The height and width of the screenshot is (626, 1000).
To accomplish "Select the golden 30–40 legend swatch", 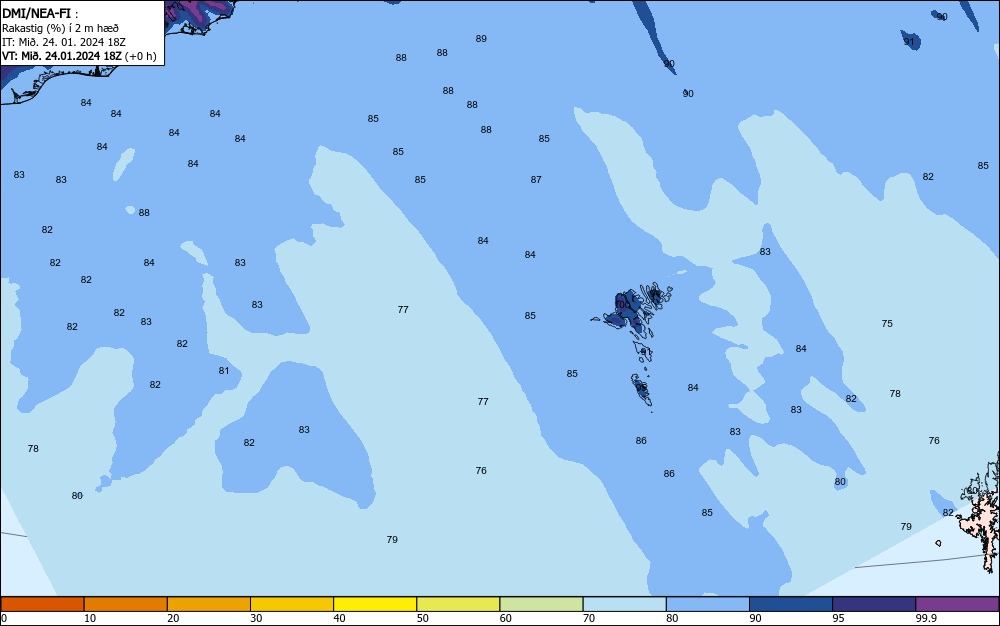I will pyautogui.click(x=292, y=604).
